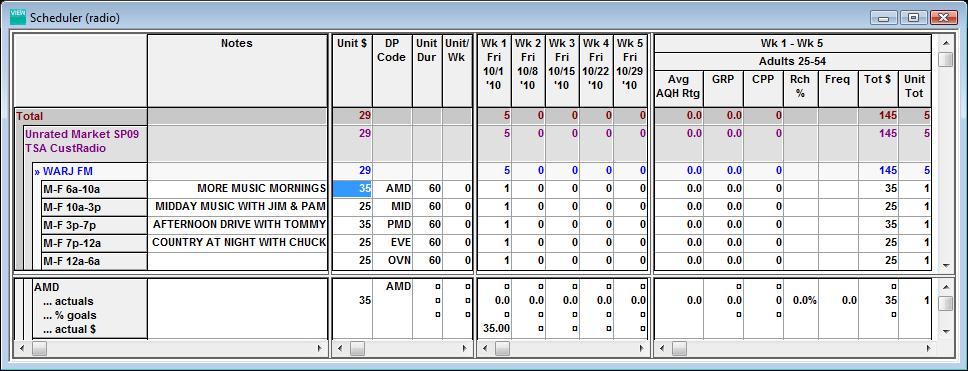The image size is (968, 371).
Task: Click the upper pane vertical scrollbar down arrow
Action: [x=945, y=265]
